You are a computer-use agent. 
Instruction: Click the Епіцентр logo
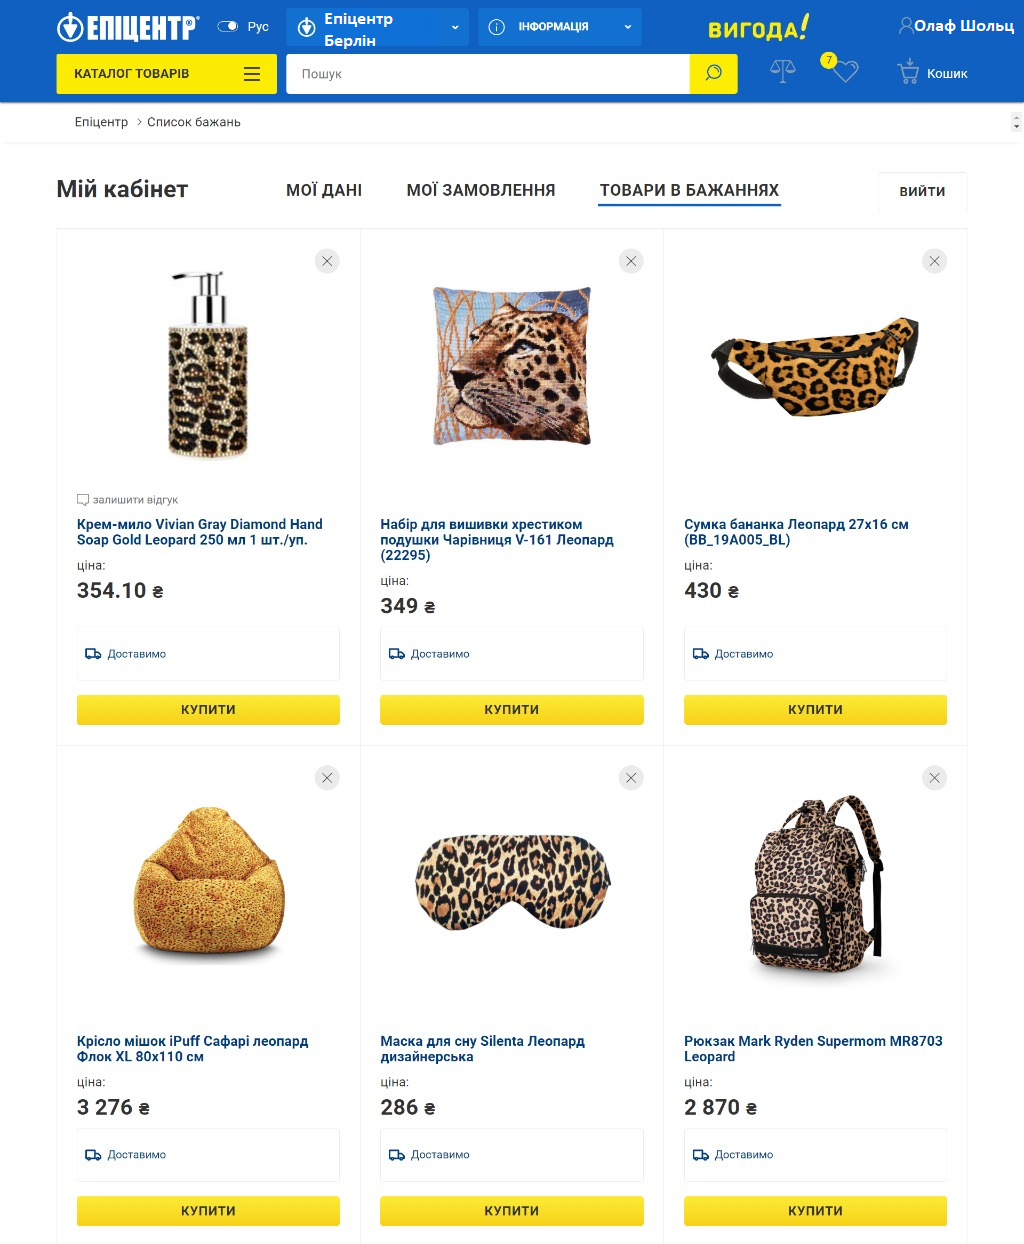pos(128,27)
